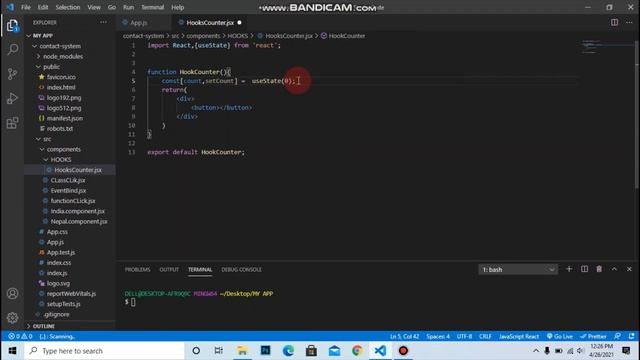Change UTF-8 file encoding
Screen dimensions: 640x360
464,336
